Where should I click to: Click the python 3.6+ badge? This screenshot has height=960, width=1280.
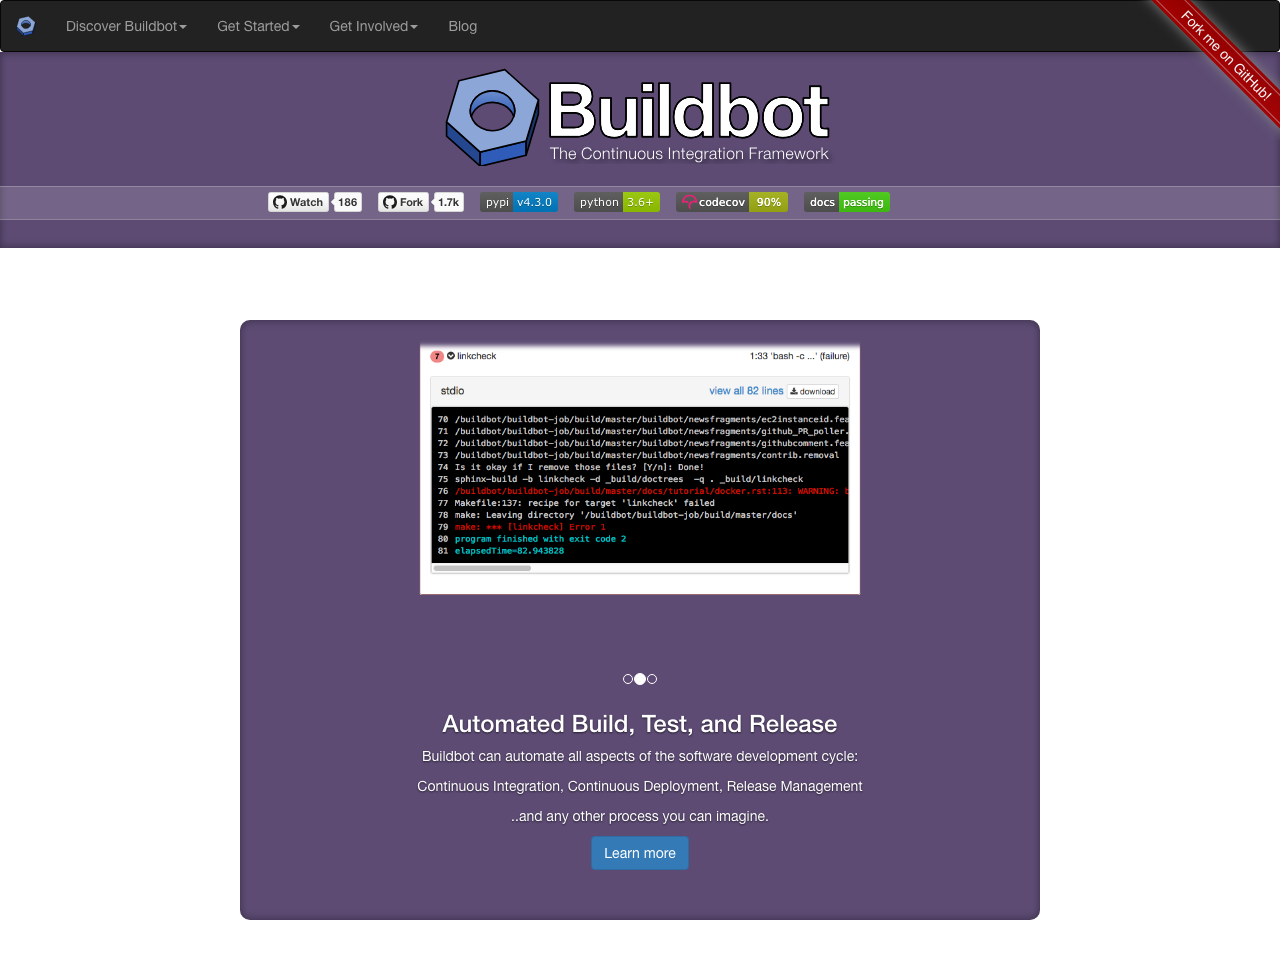(616, 202)
